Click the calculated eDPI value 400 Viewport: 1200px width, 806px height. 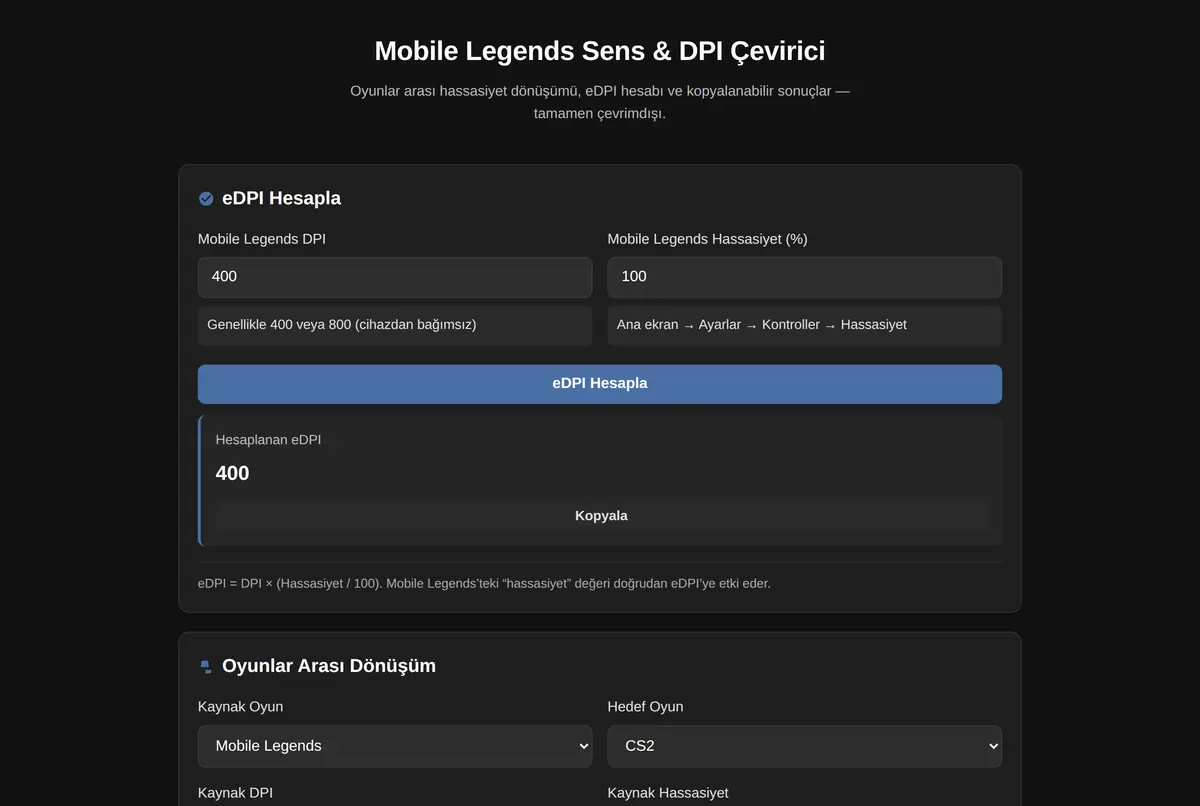232,473
